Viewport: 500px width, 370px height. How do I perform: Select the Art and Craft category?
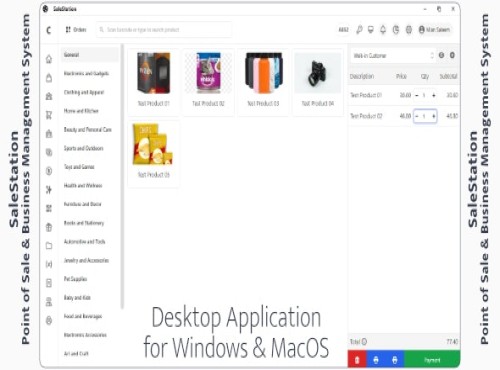(76, 353)
